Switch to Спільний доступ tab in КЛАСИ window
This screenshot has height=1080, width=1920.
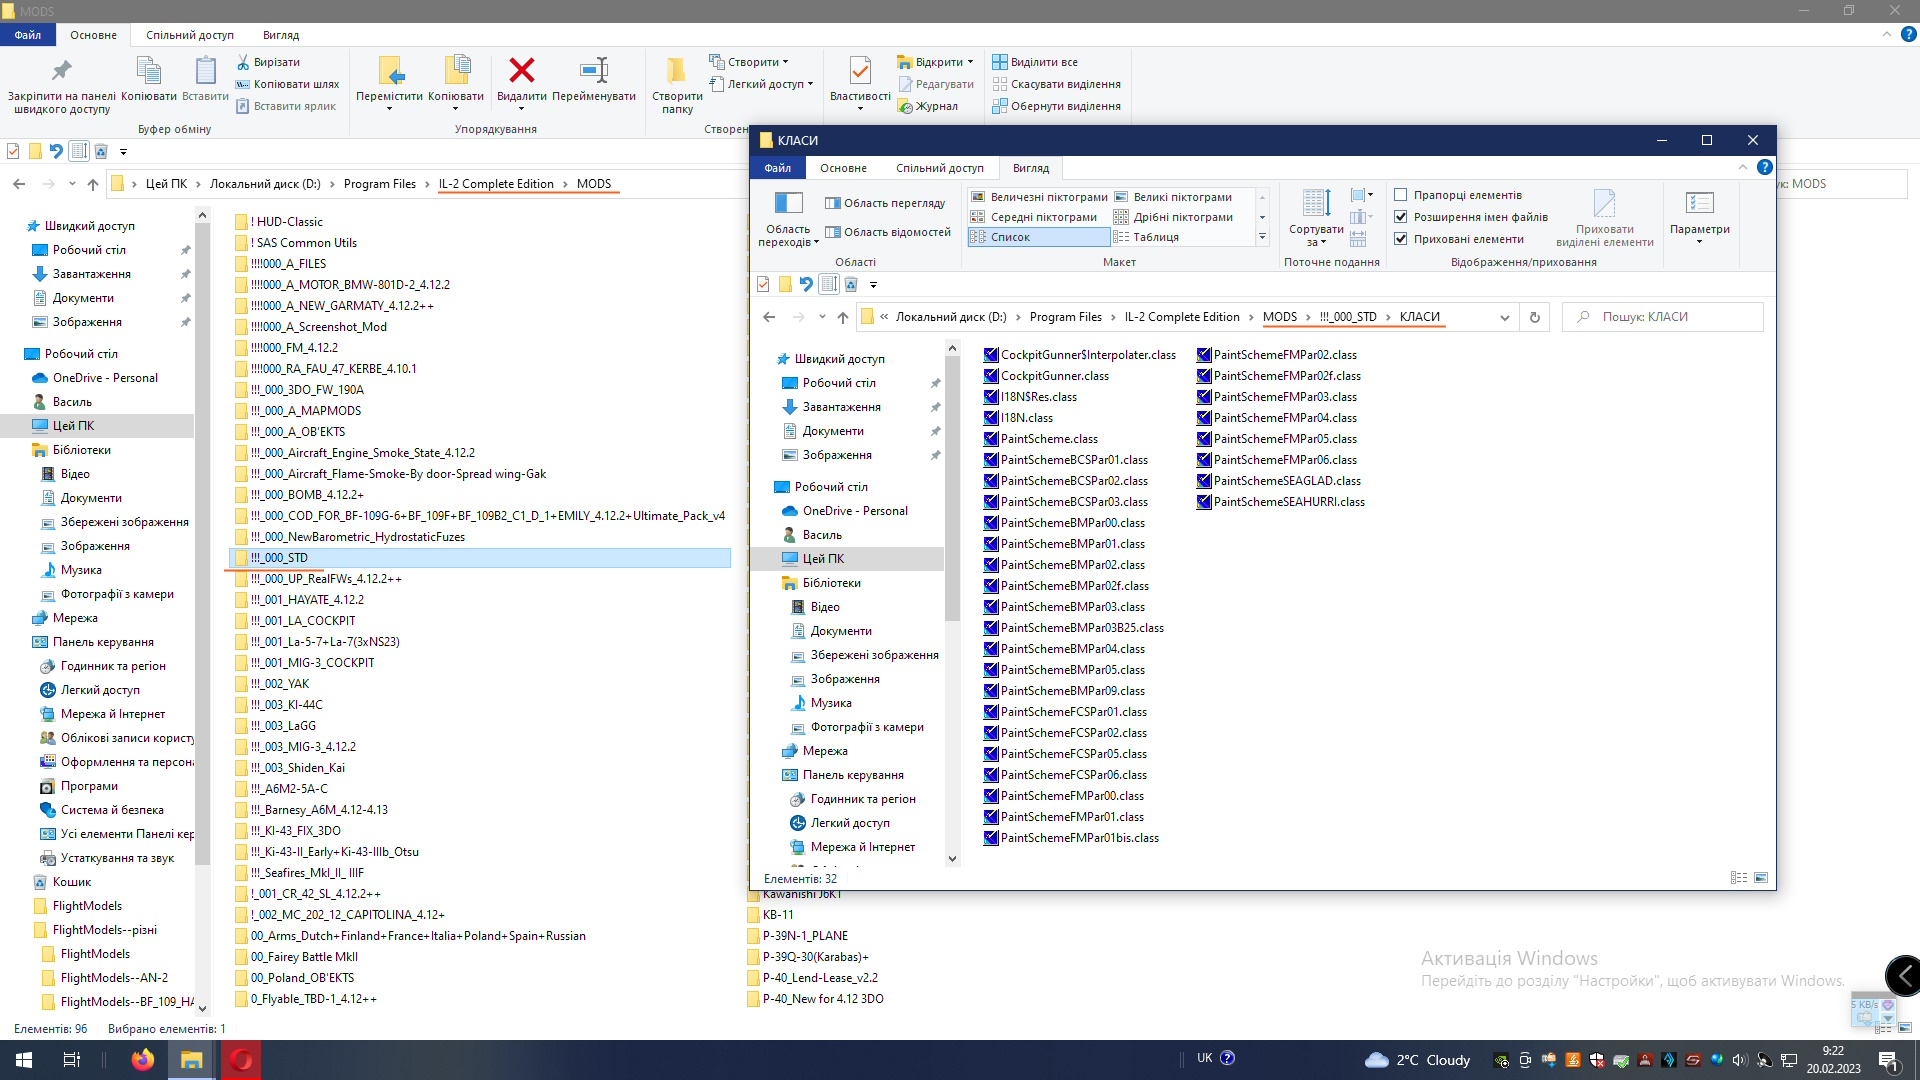[x=939, y=168]
